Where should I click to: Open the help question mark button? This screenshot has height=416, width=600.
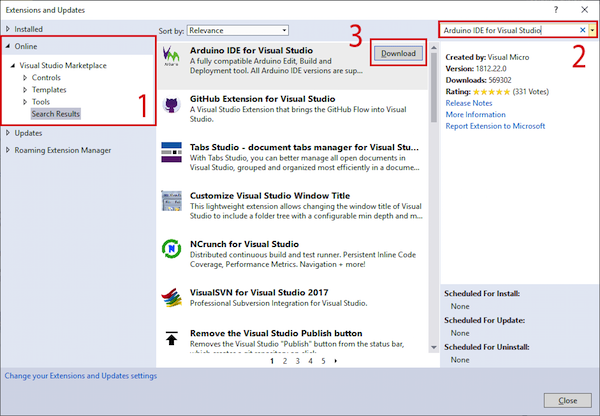pos(556,10)
